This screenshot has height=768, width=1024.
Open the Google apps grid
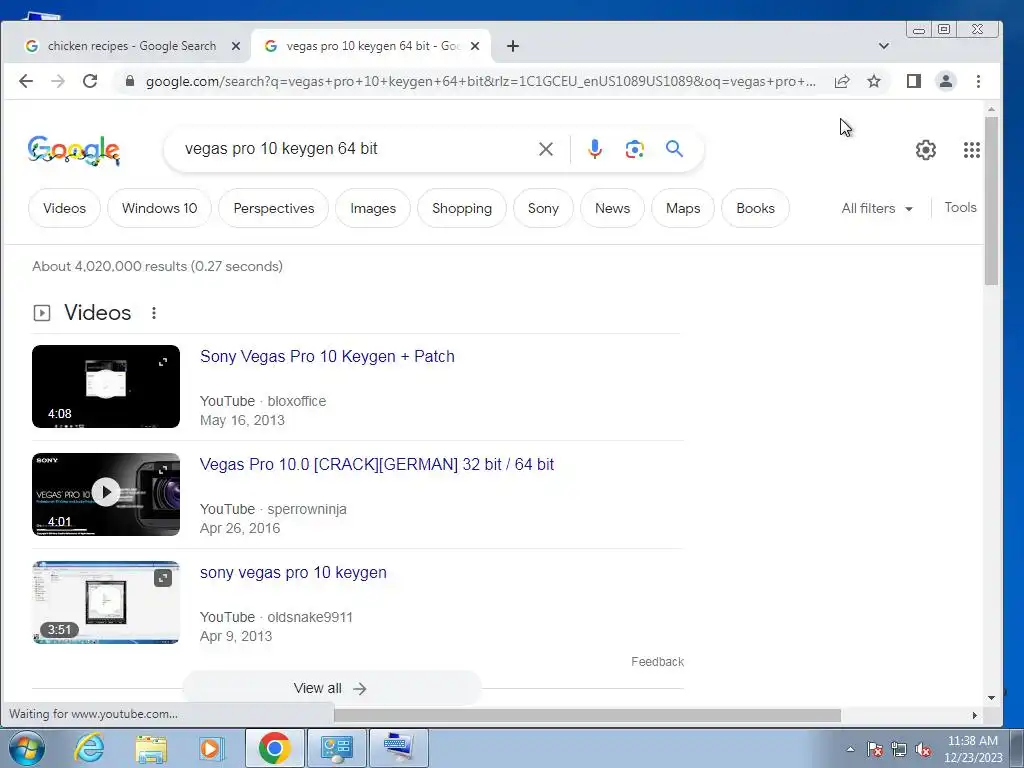972,150
